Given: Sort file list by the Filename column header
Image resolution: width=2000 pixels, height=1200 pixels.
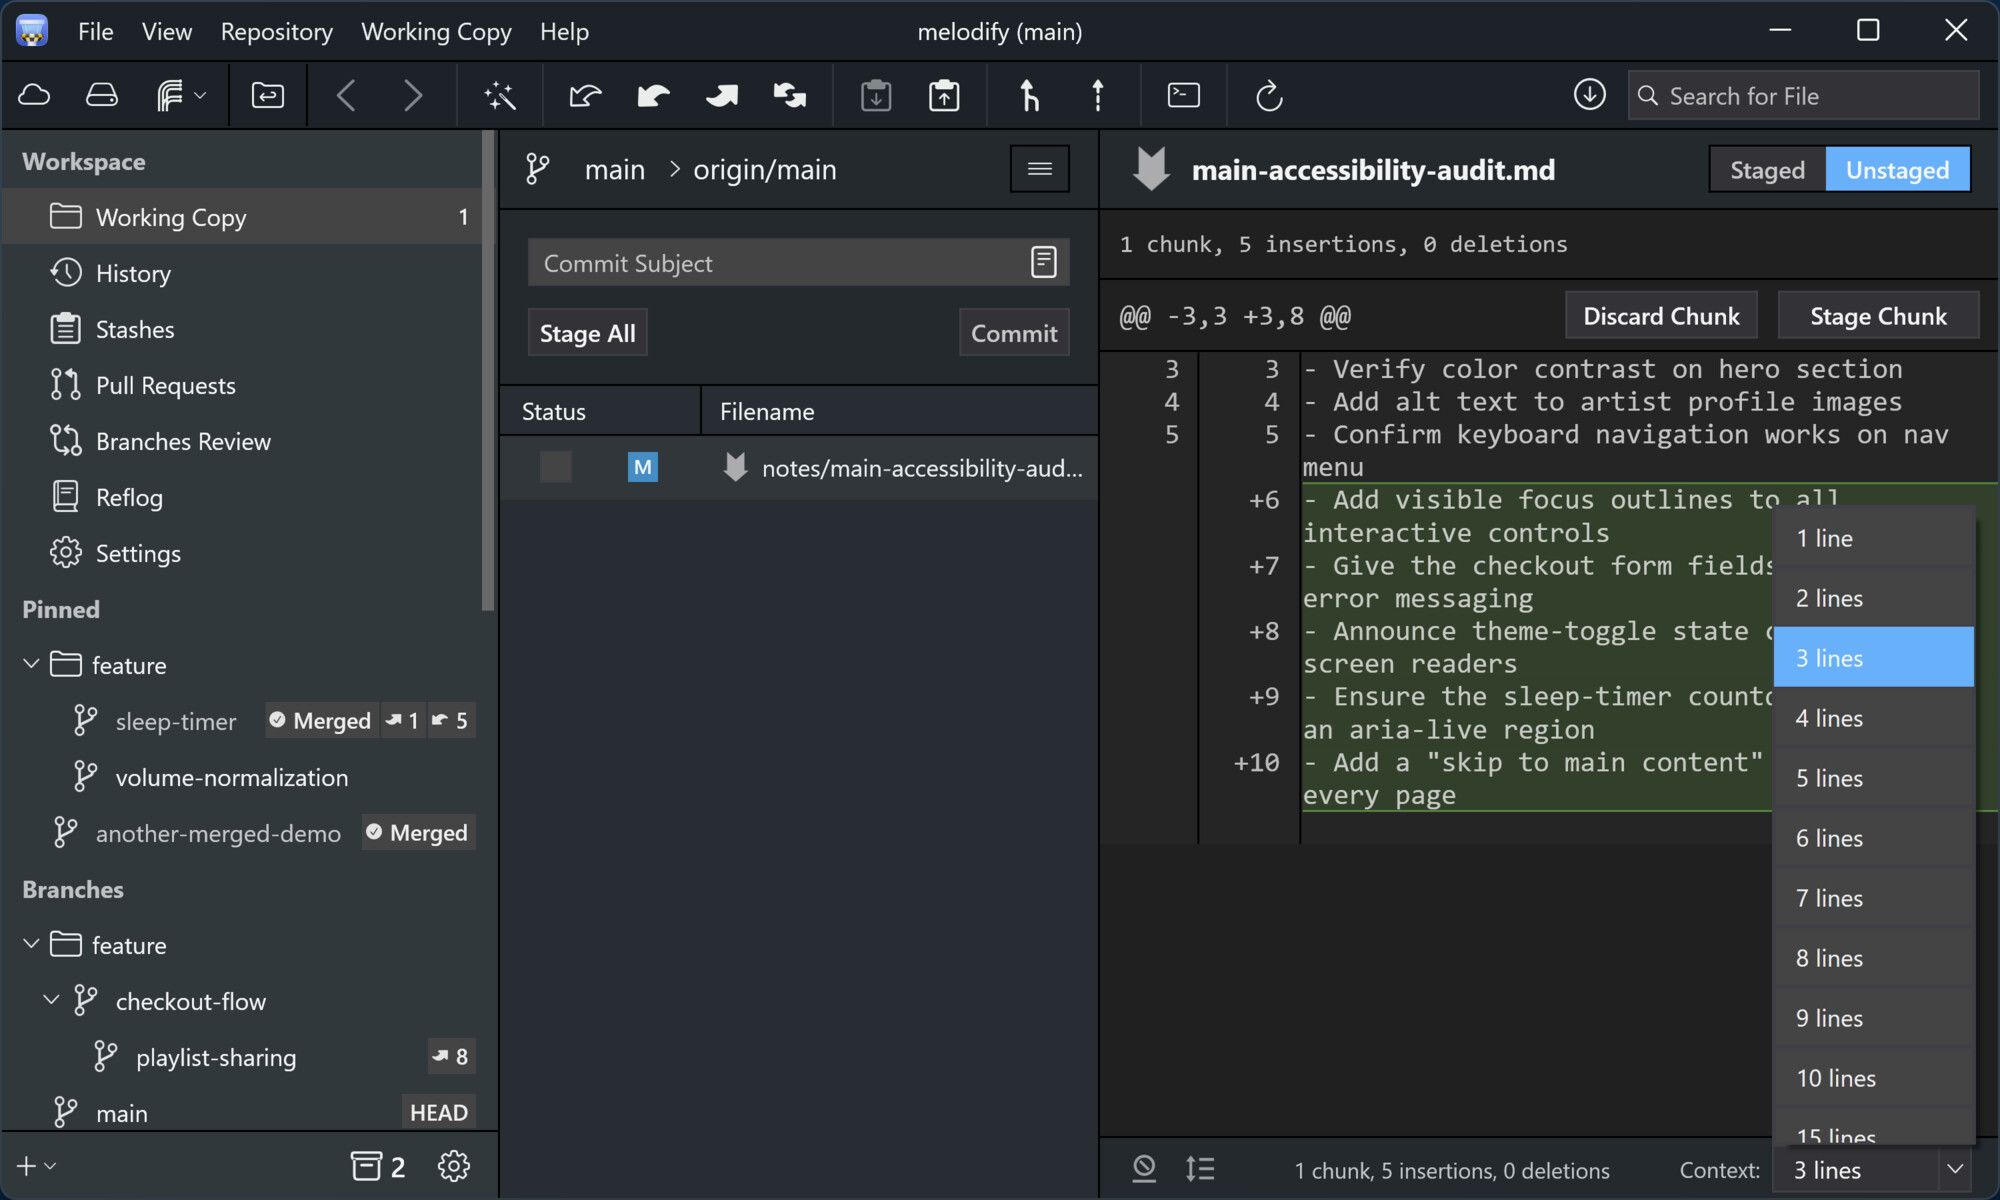Looking at the screenshot, I should point(899,411).
